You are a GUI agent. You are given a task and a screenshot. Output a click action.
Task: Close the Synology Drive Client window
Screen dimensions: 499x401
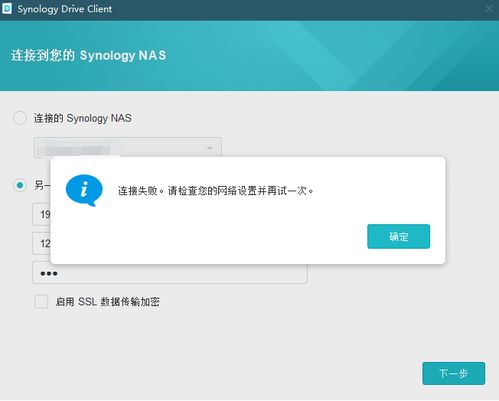coord(489,9)
